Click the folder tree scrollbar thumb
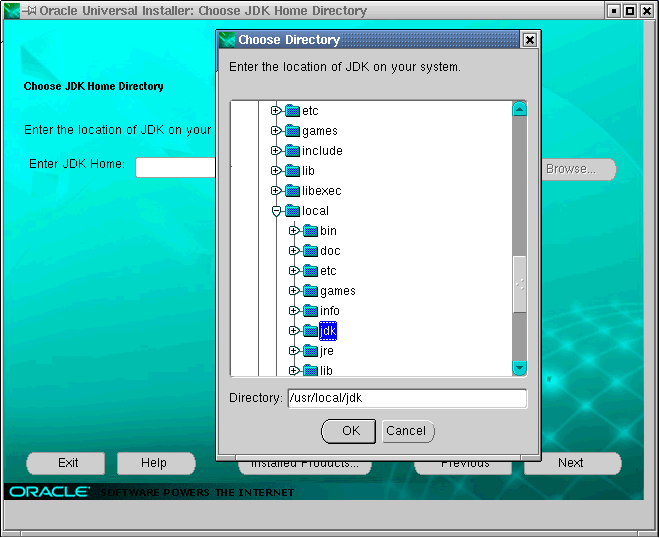 (x=519, y=285)
